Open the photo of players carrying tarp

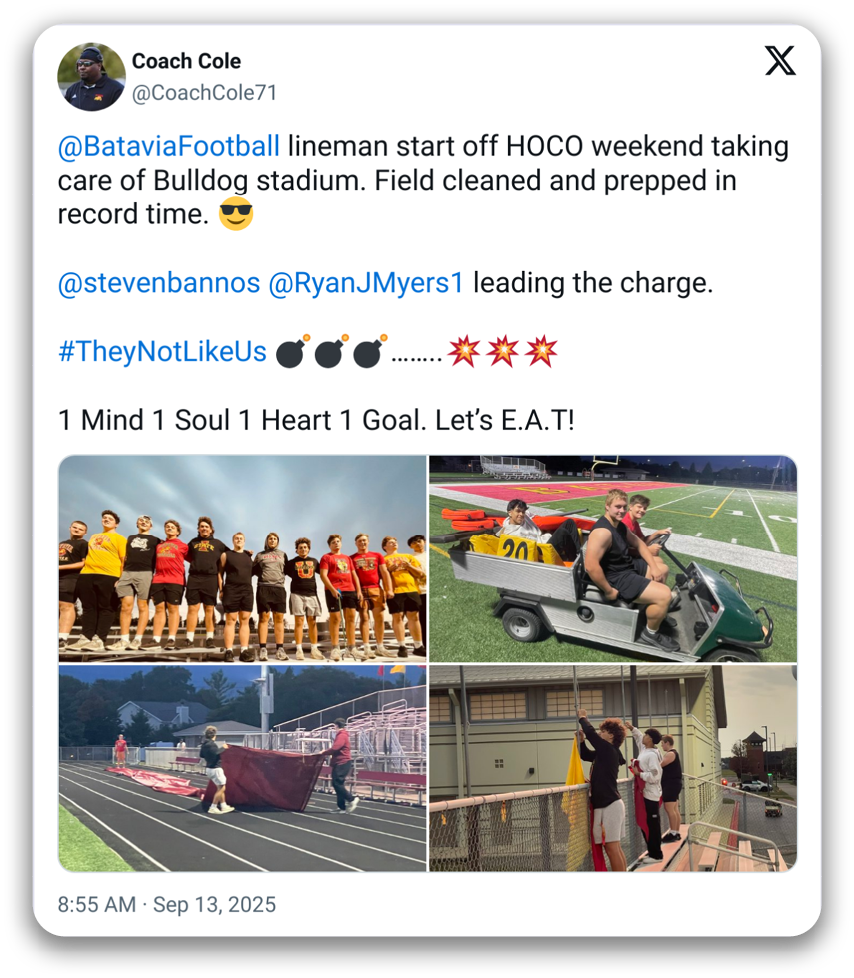(x=242, y=768)
